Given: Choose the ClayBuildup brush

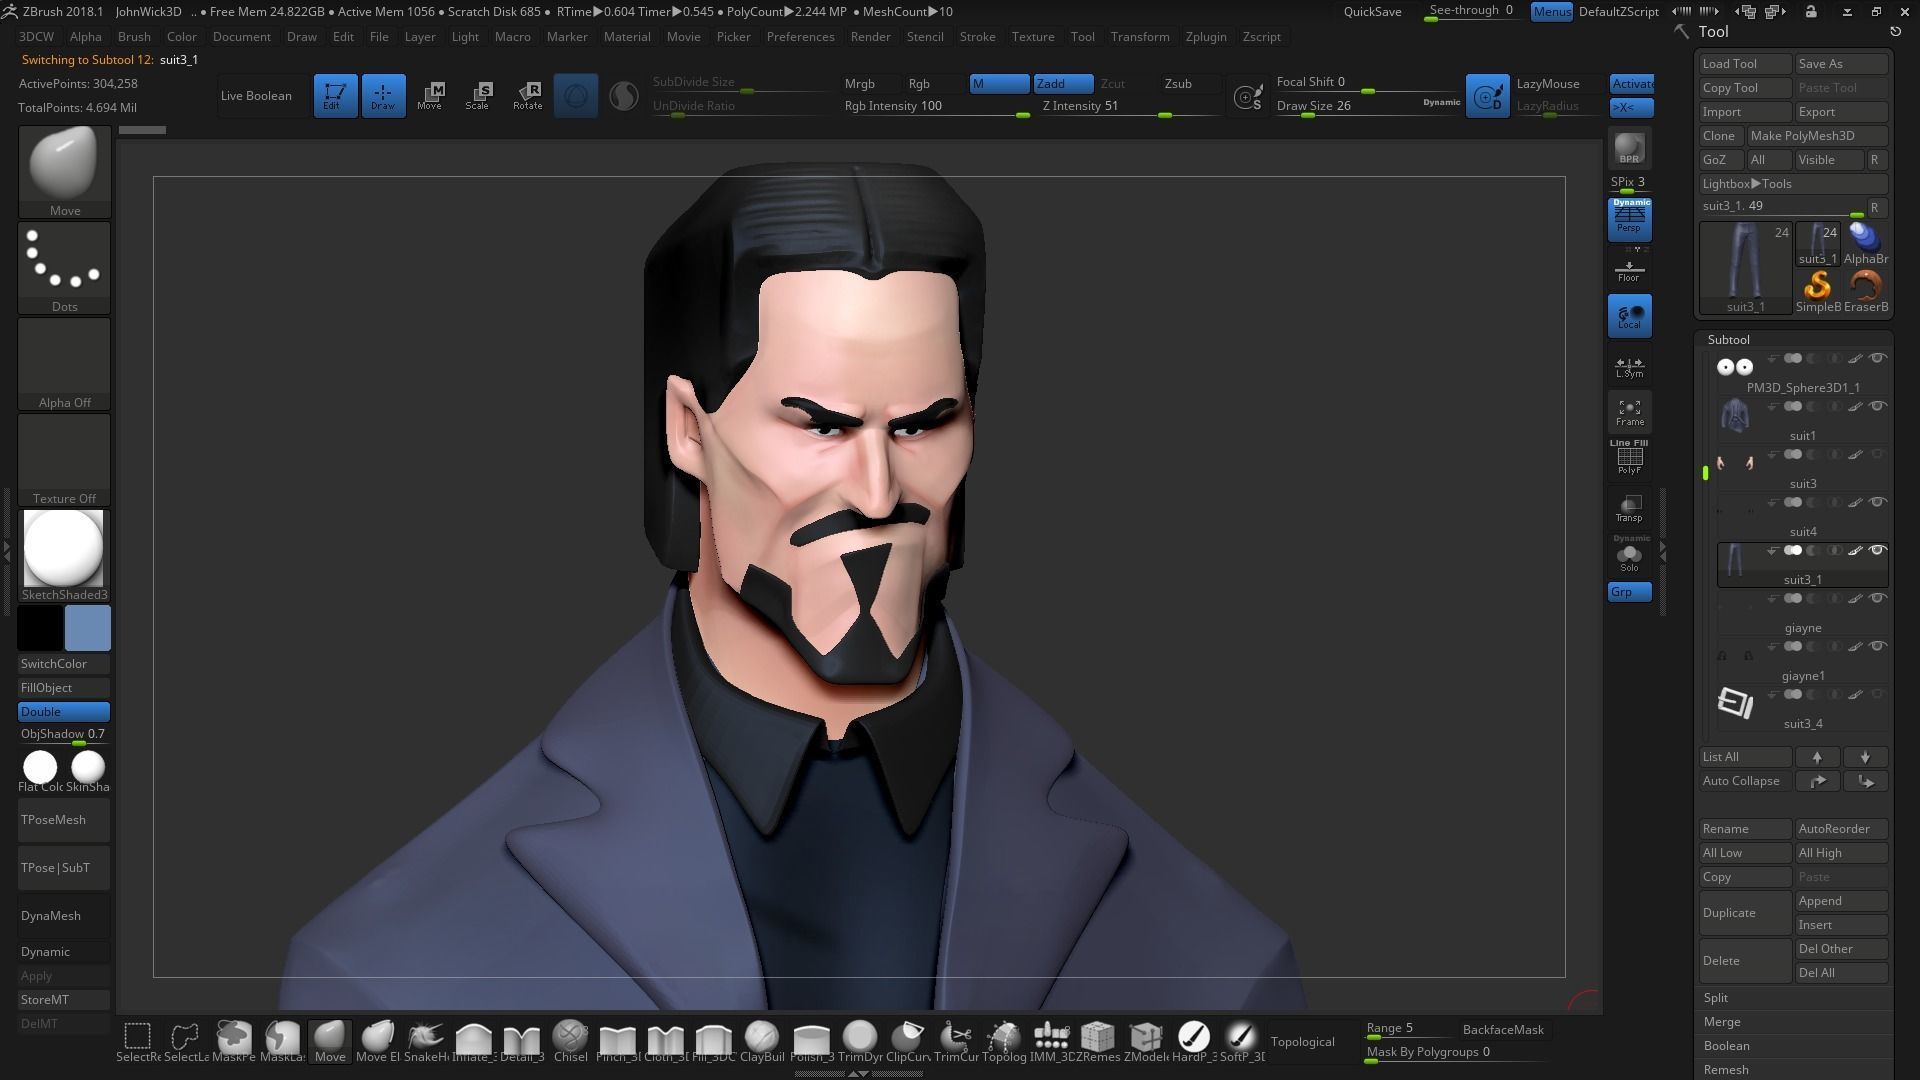Looking at the screenshot, I should click(x=762, y=1042).
